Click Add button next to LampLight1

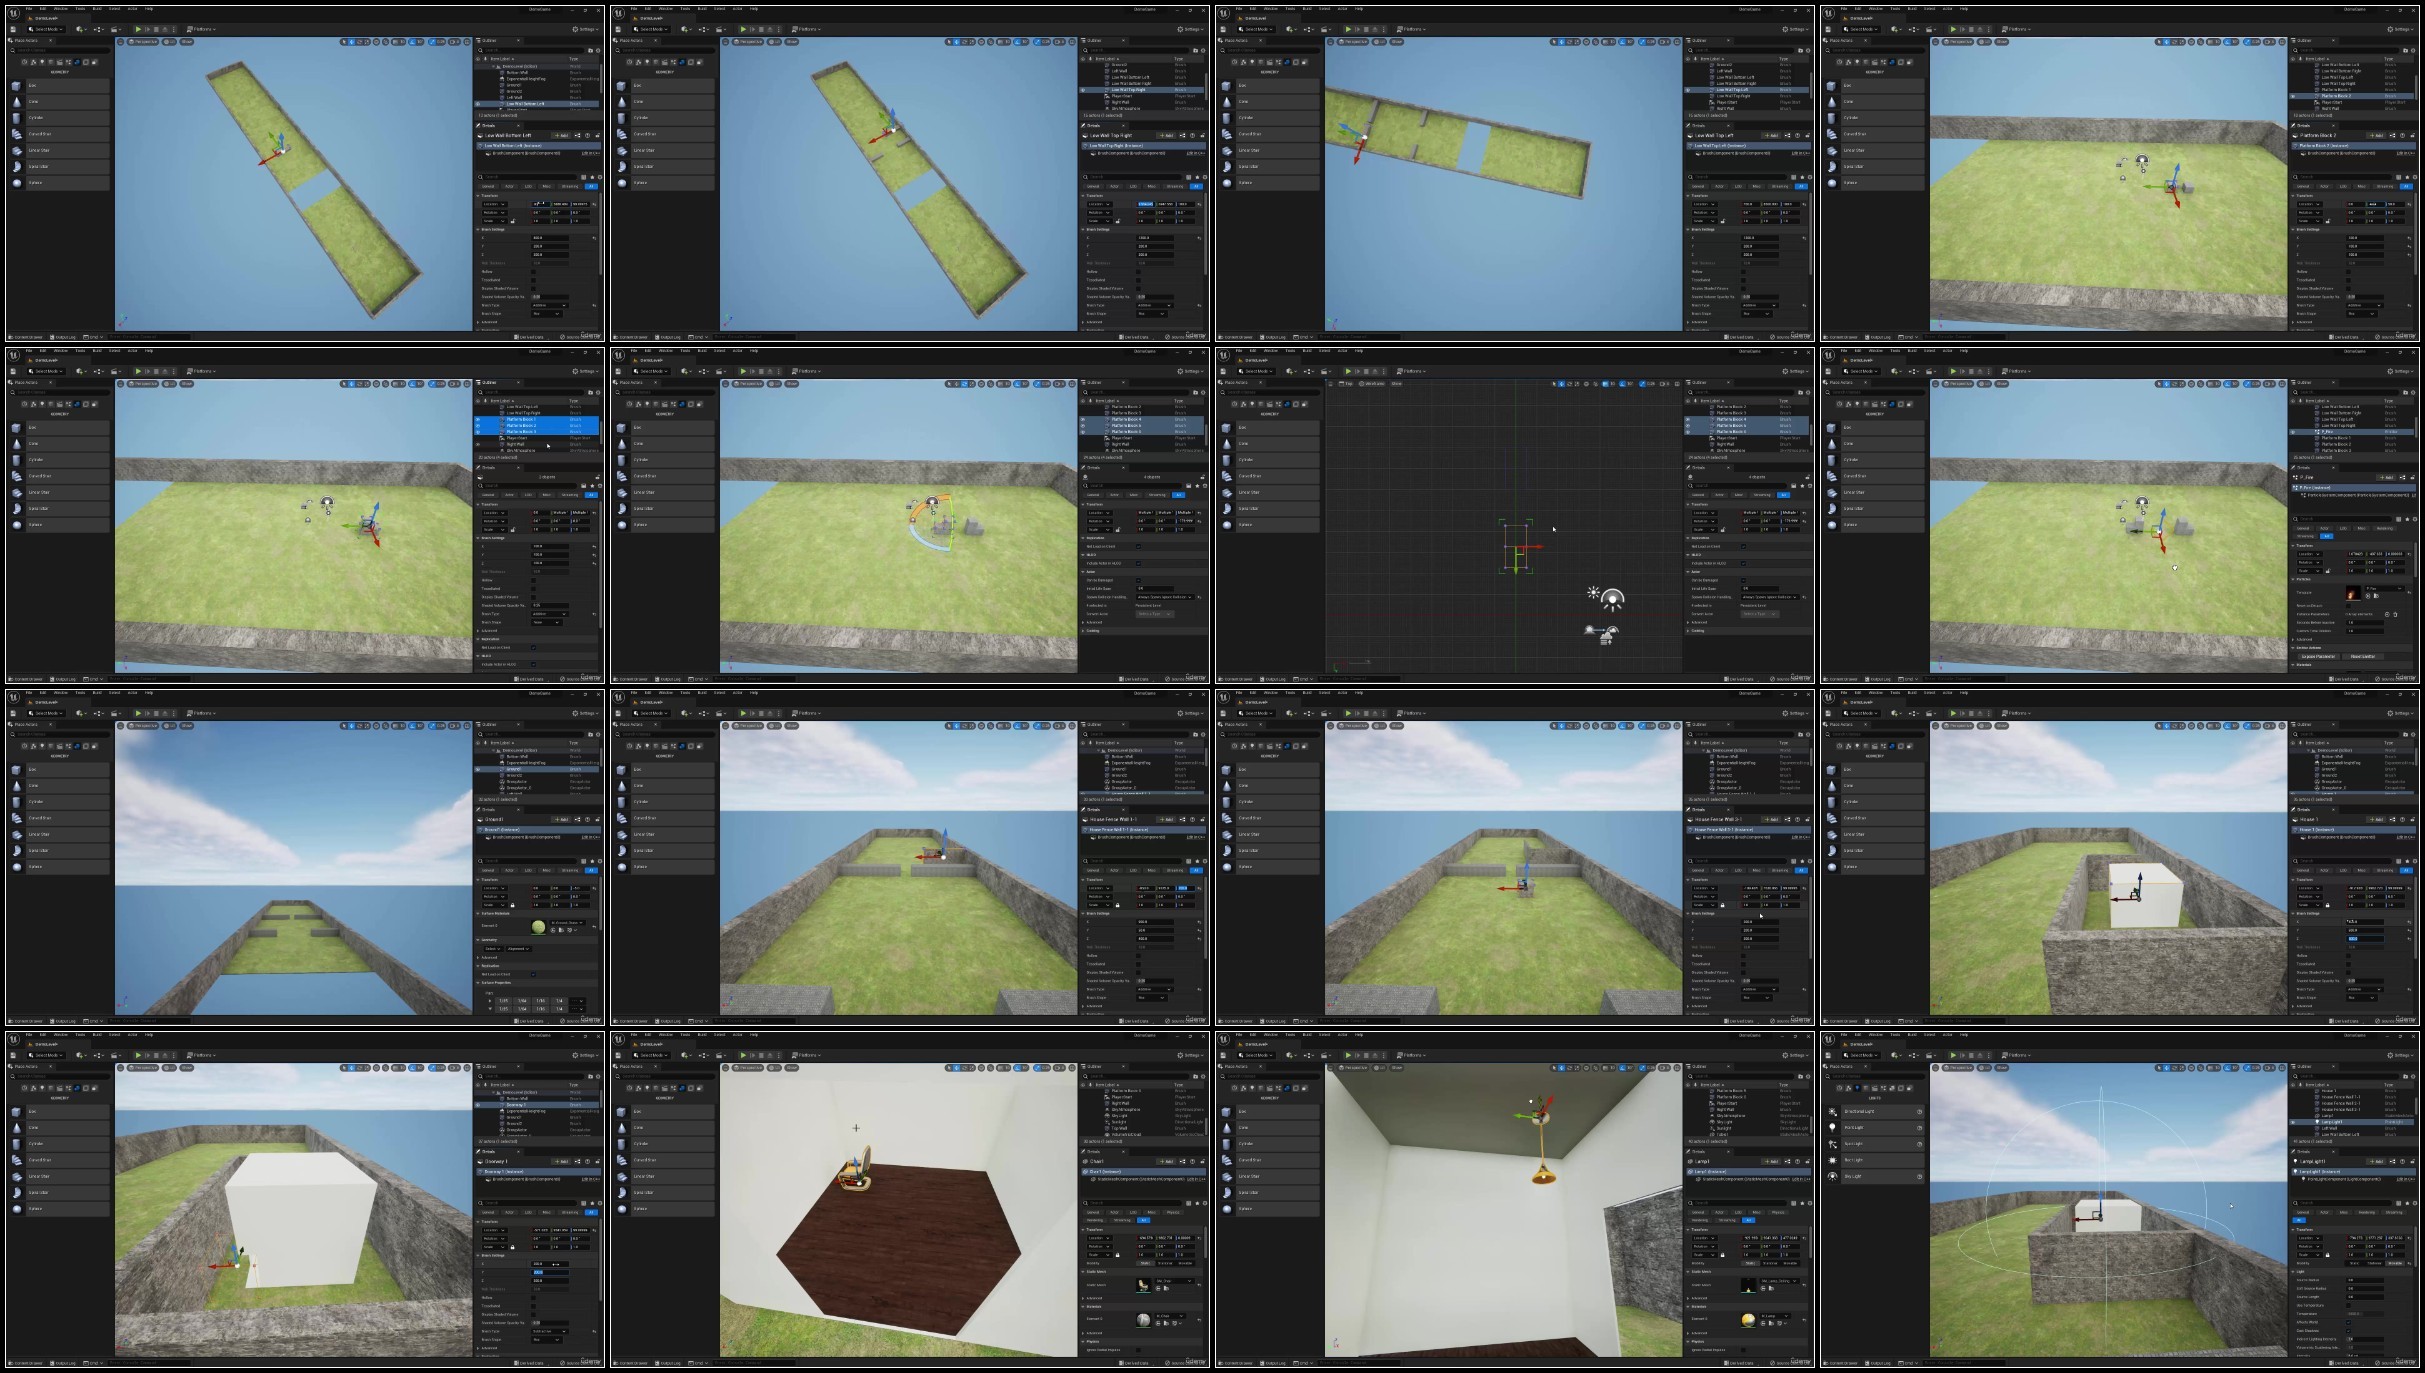click(x=2376, y=1161)
